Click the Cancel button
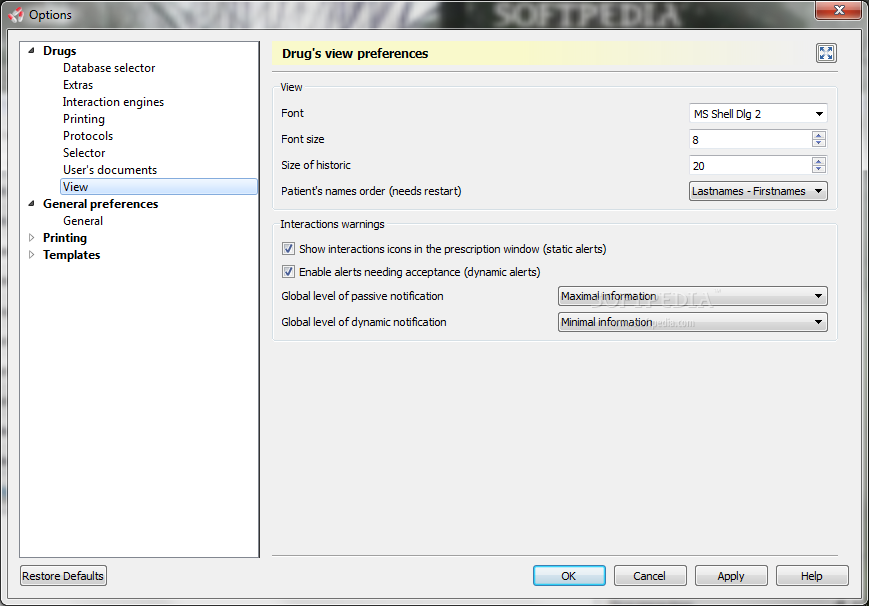Screen dimensions: 869x606 650,576
